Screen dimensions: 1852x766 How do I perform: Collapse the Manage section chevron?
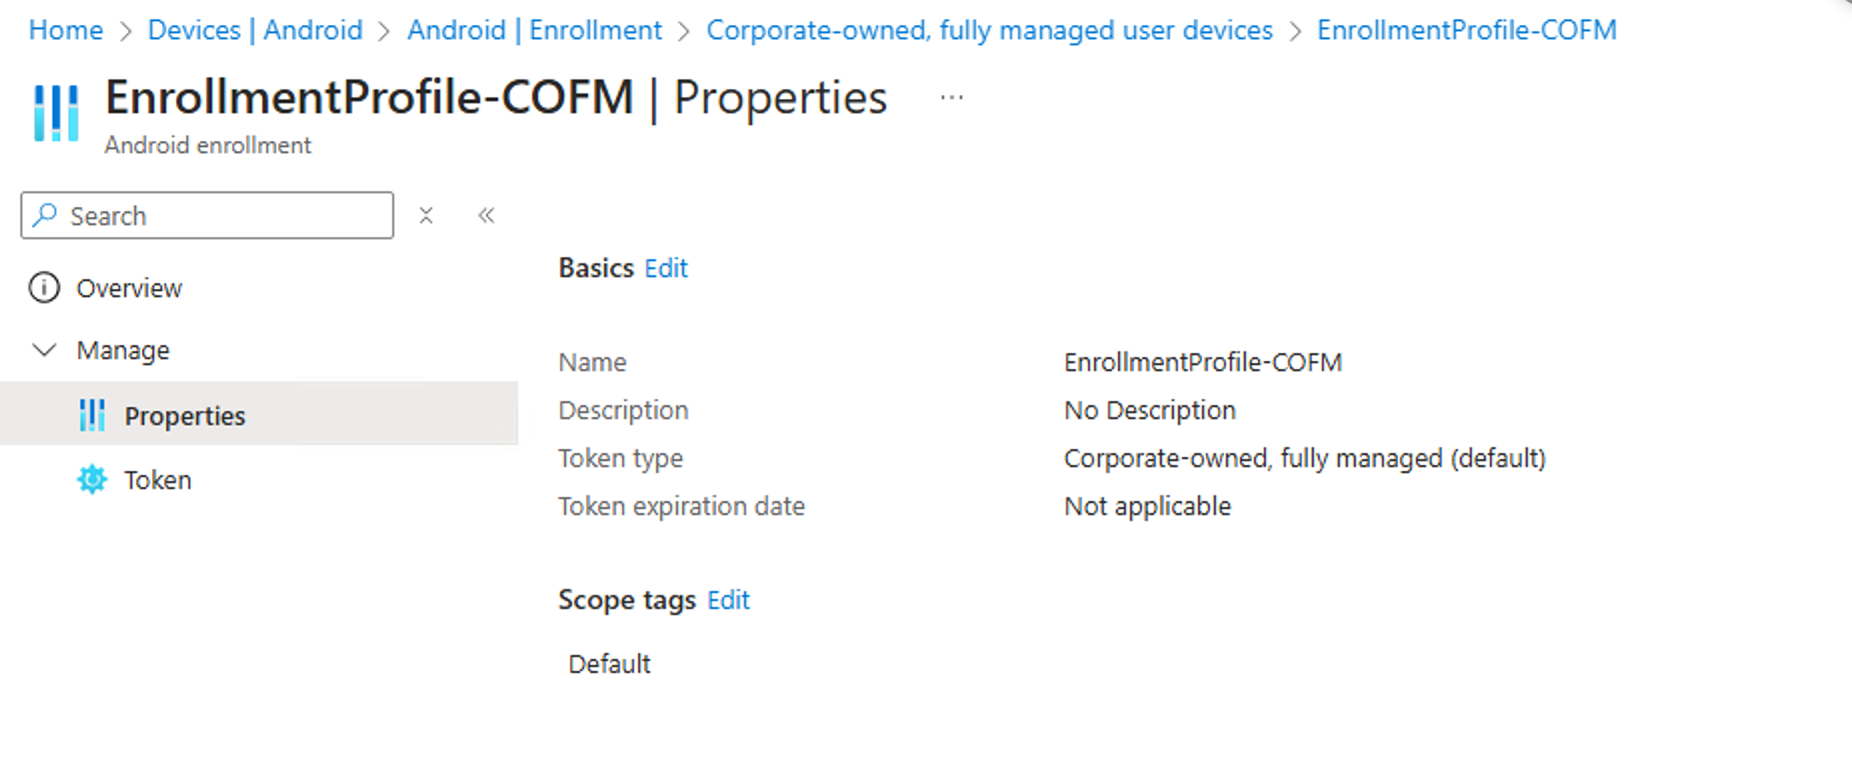[x=44, y=350]
